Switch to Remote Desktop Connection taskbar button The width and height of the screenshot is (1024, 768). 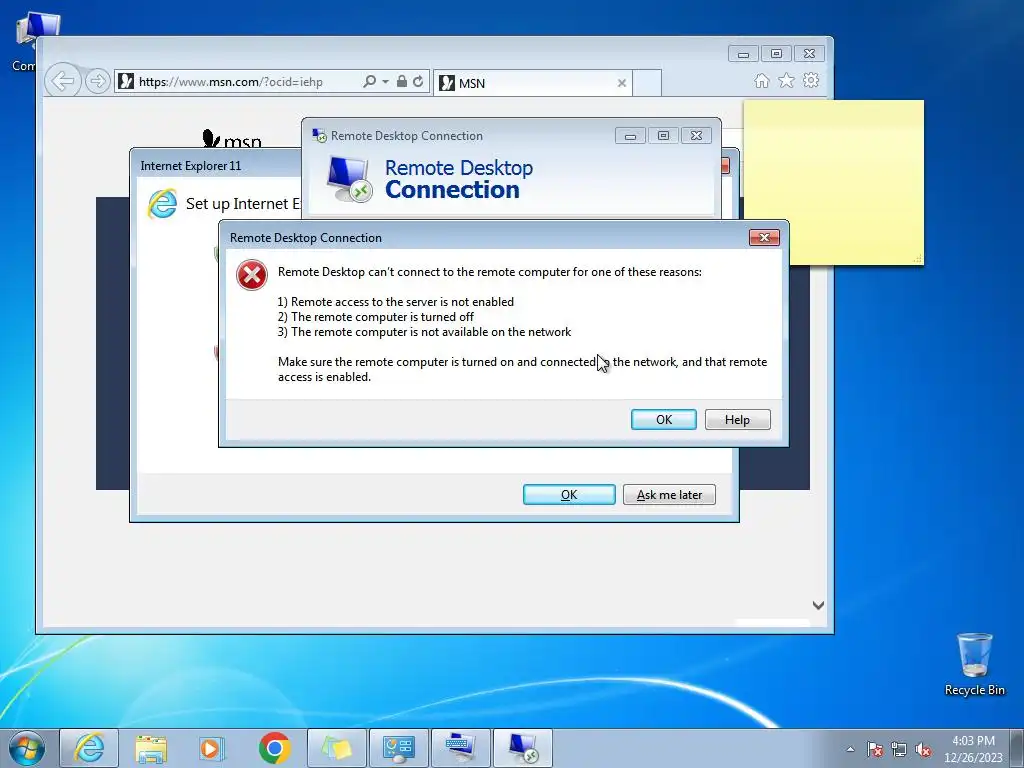coord(522,748)
